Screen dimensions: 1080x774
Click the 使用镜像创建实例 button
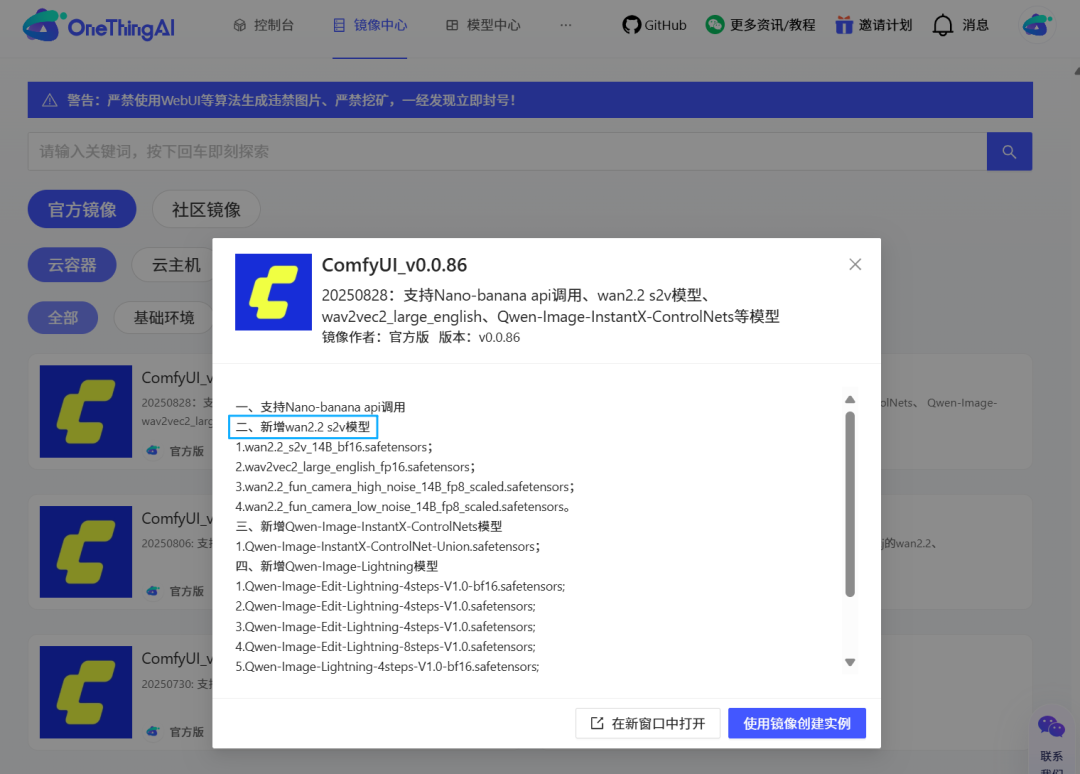[x=797, y=723]
